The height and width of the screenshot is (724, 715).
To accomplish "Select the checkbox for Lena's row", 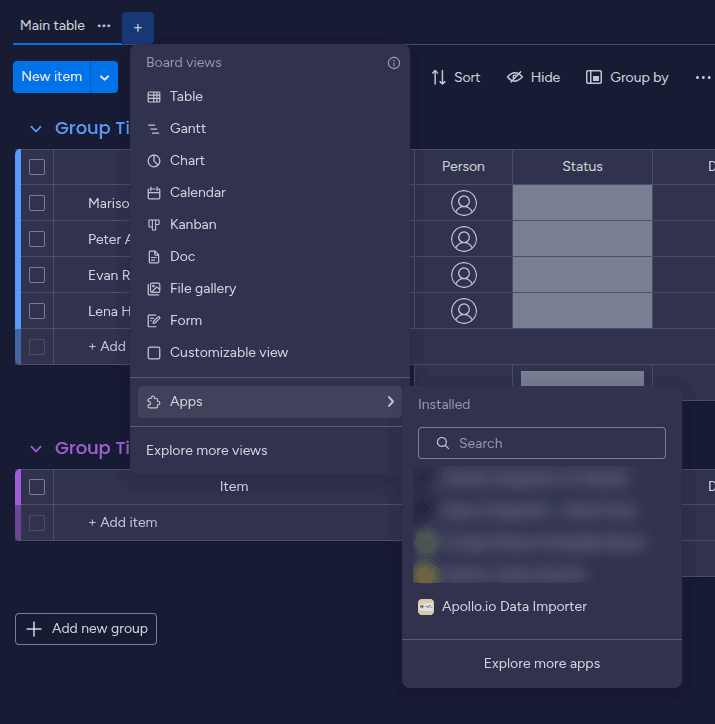I will click(x=37, y=311).
